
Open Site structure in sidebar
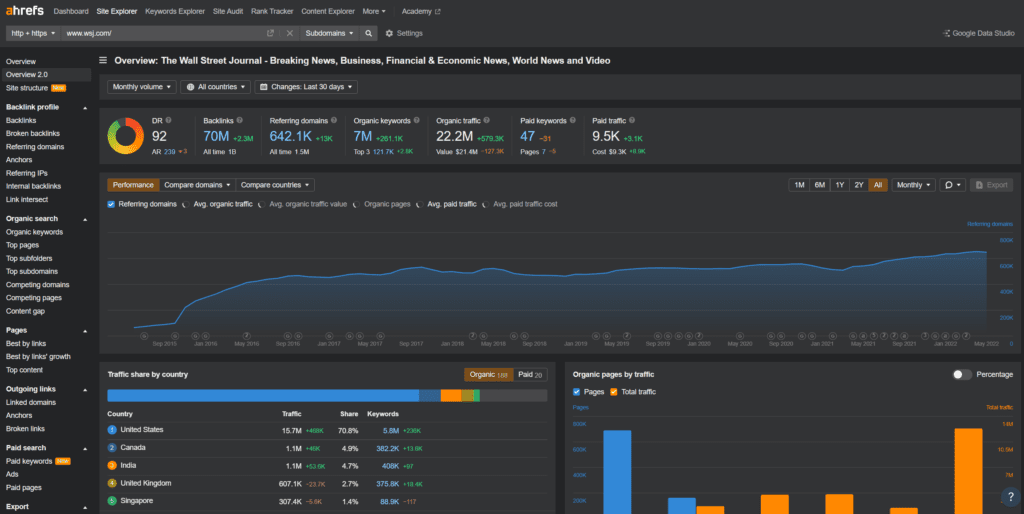pyautogui.click(x=27, y=88)
